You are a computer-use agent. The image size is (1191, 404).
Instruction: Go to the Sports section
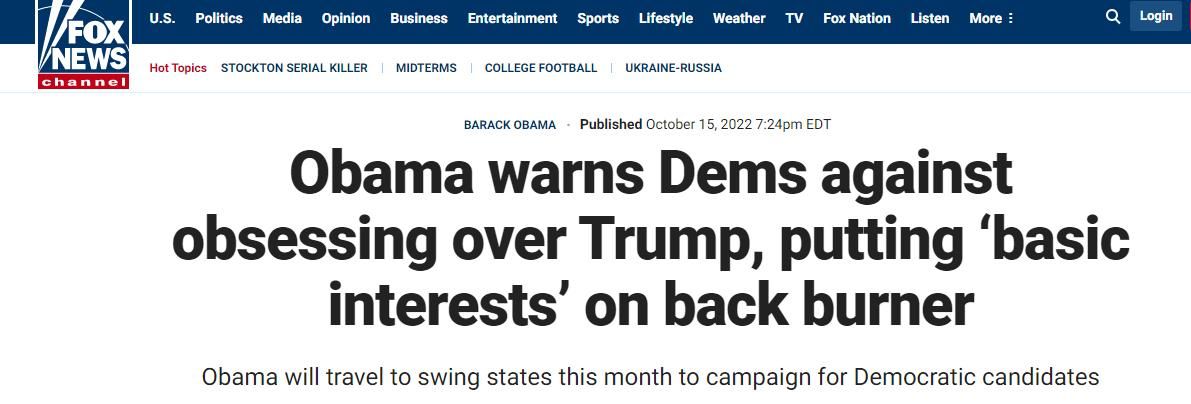pyautogui.click(x=598, y=18)
